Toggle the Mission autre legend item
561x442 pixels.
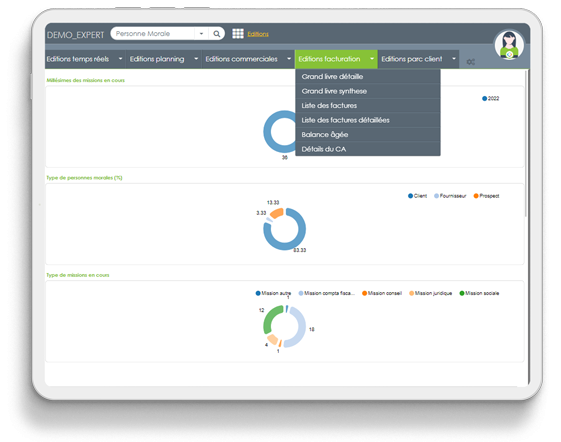[x=273, y=293]
